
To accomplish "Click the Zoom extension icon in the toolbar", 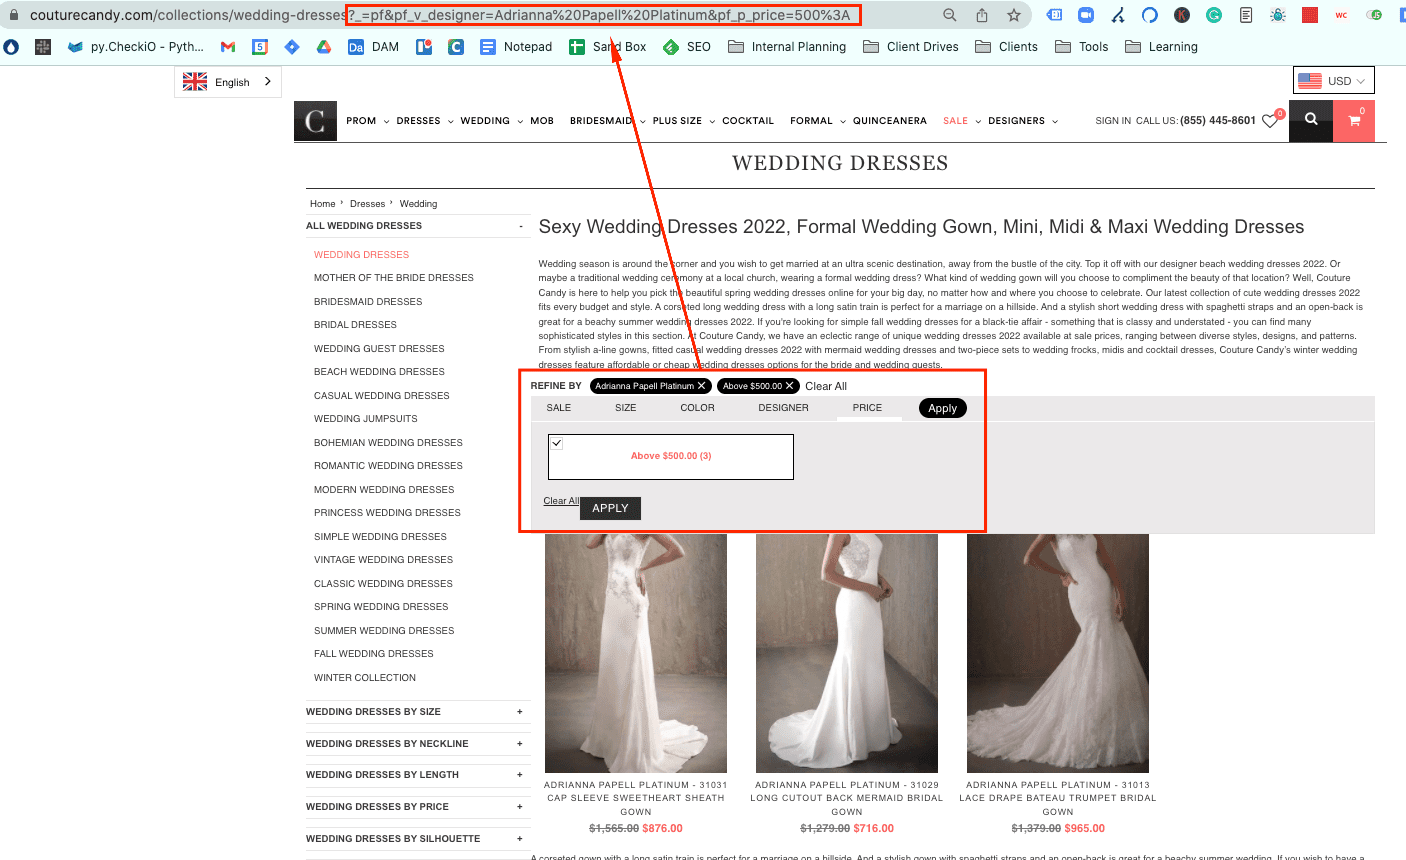I will pyautogui.click(x=1087, y=15).
